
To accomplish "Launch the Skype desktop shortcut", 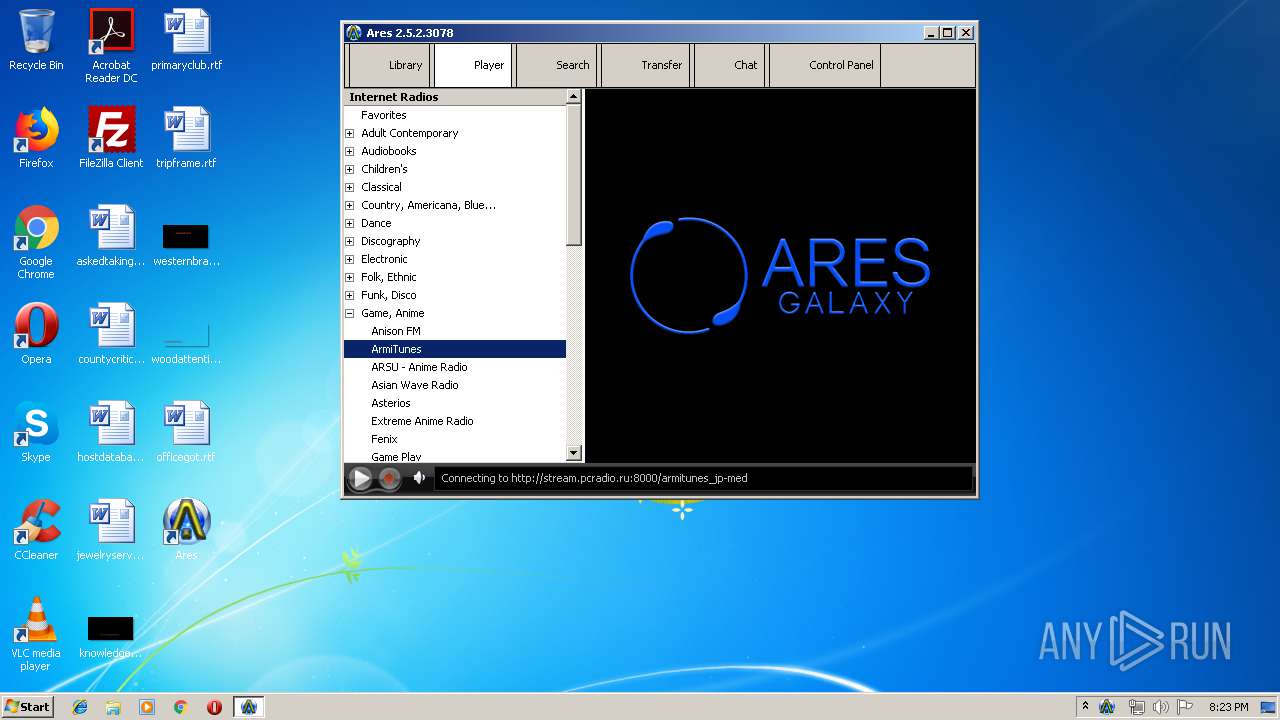I will [x=36, y=432].
